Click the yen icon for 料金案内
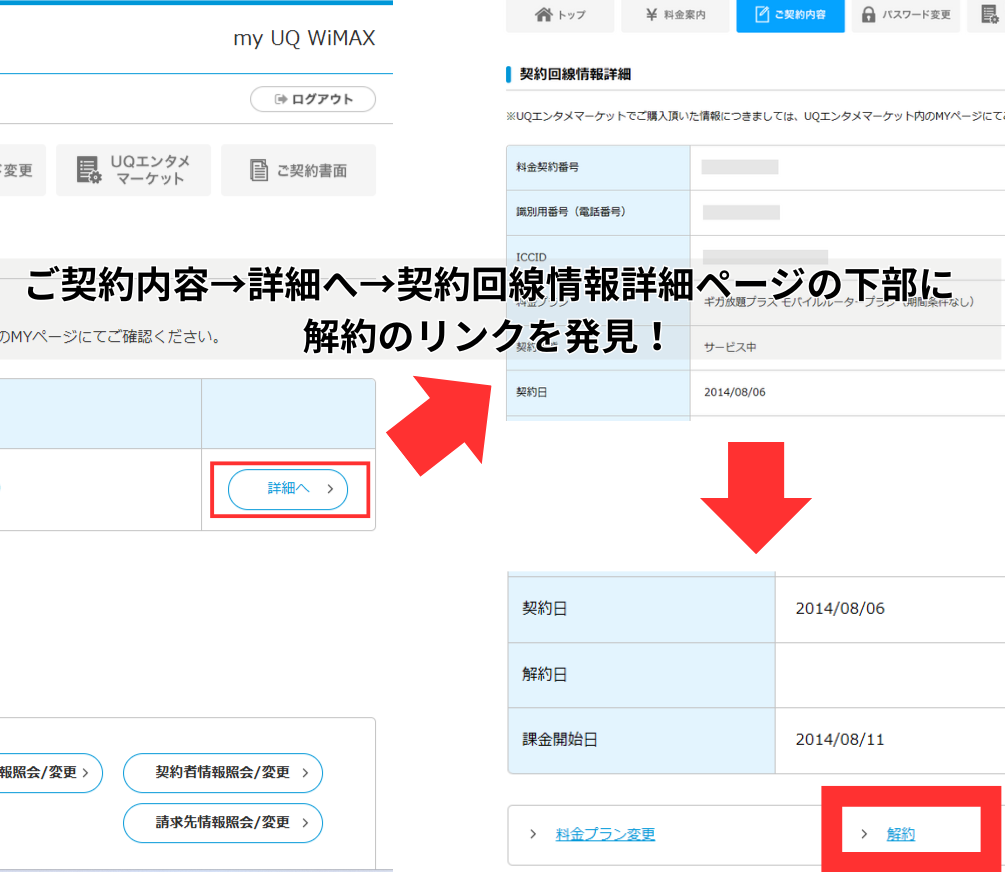 click(x=651, y=14)
